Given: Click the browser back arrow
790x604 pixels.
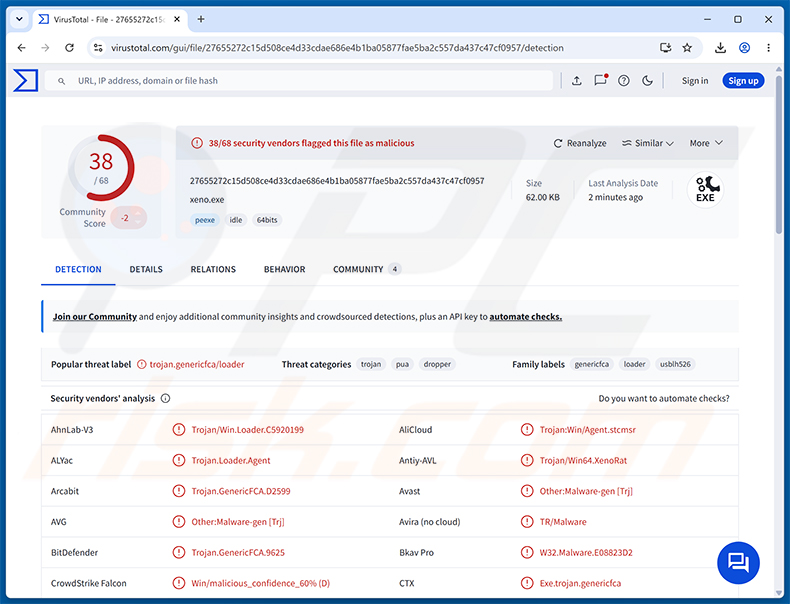Looking at the screenshot, I should coord(21,48).
